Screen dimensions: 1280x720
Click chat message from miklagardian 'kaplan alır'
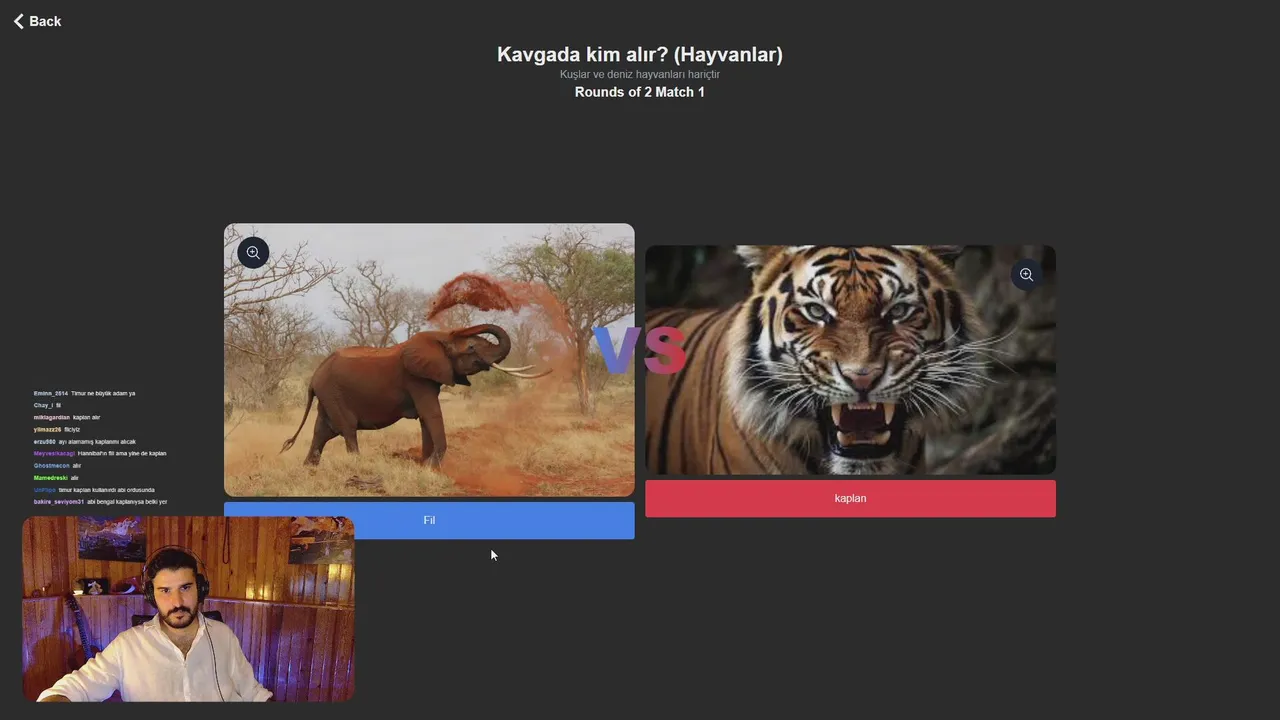[x=87, y=417]
